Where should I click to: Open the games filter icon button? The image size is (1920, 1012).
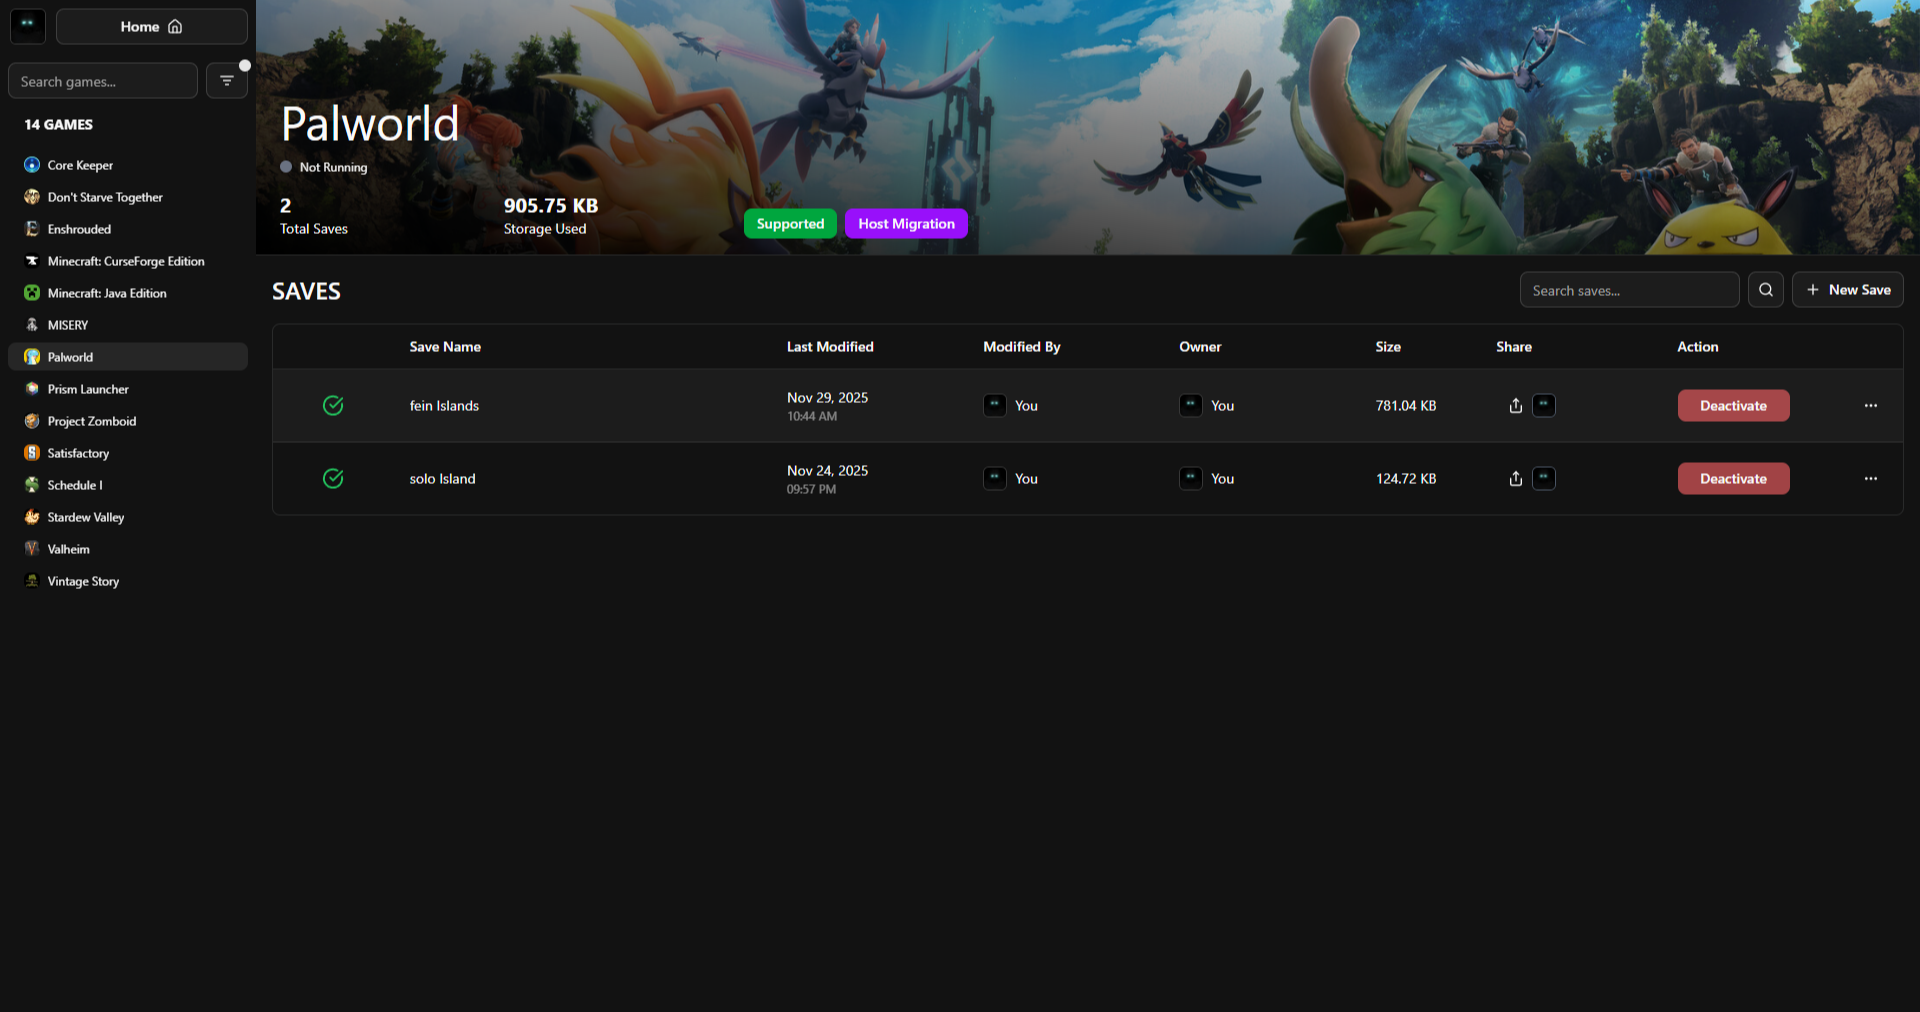click(x=227, y=81)
